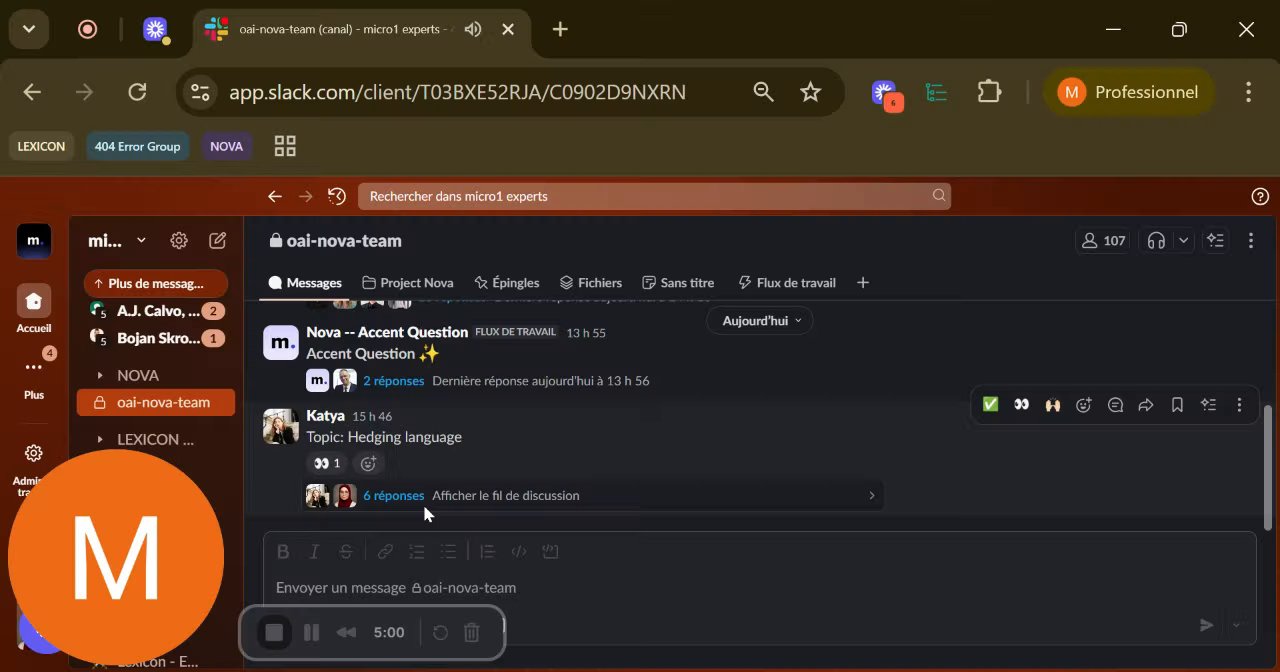
Task: Open the Sans titre tab
Action: pyautogui.click(x=678, y=283)
